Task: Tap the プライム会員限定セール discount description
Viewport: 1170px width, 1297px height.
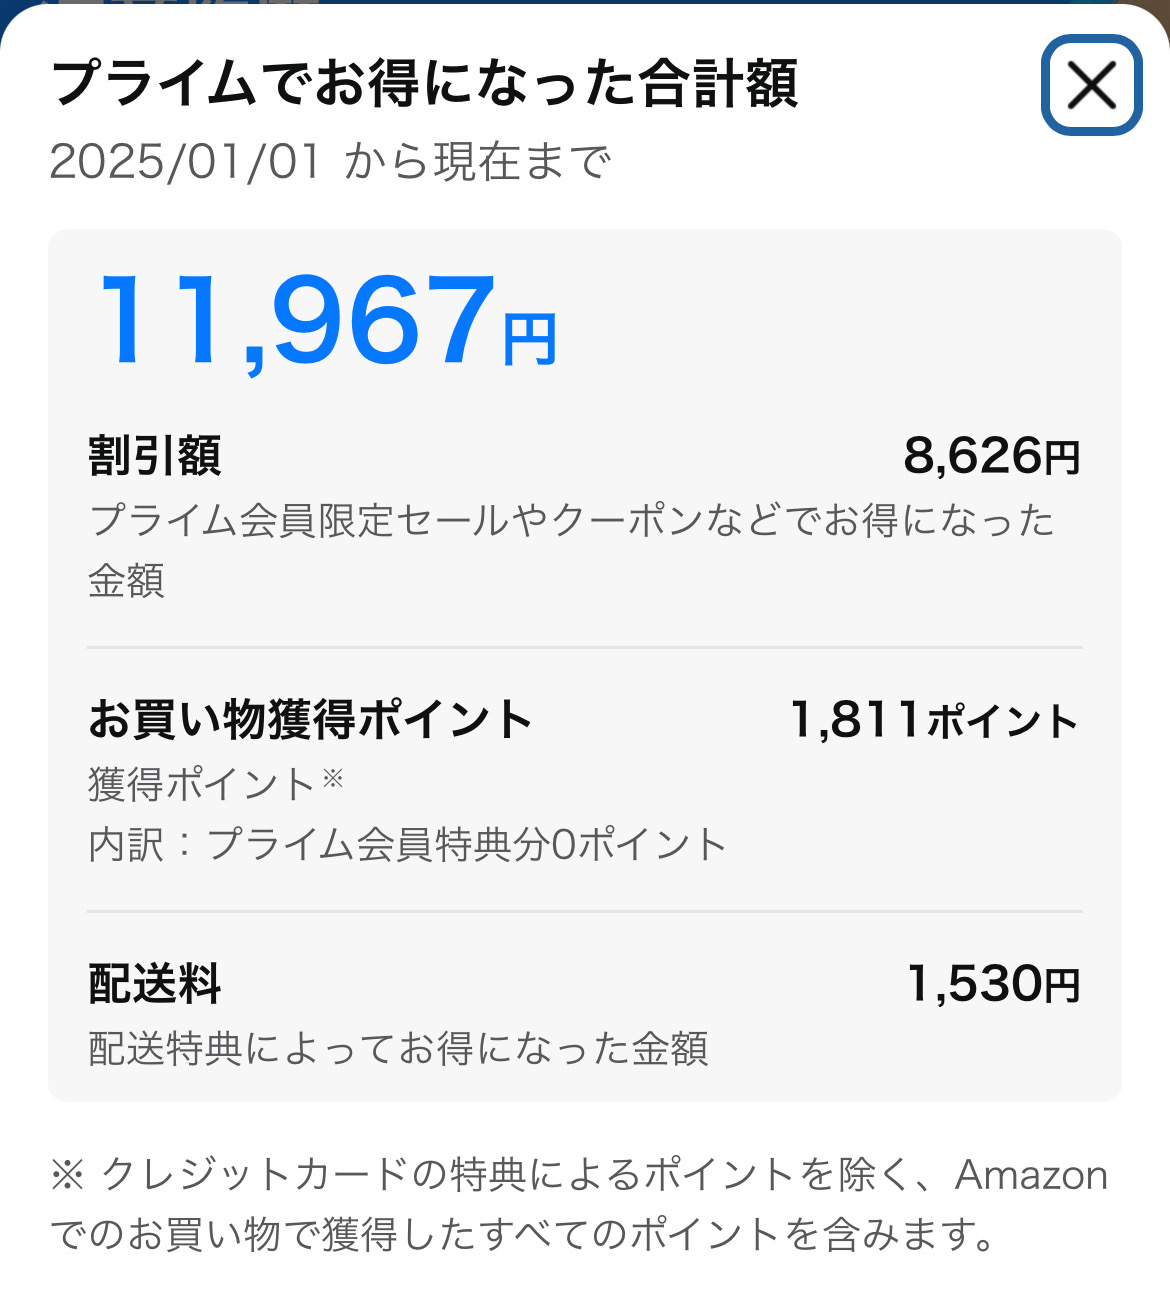Action: 572,520
